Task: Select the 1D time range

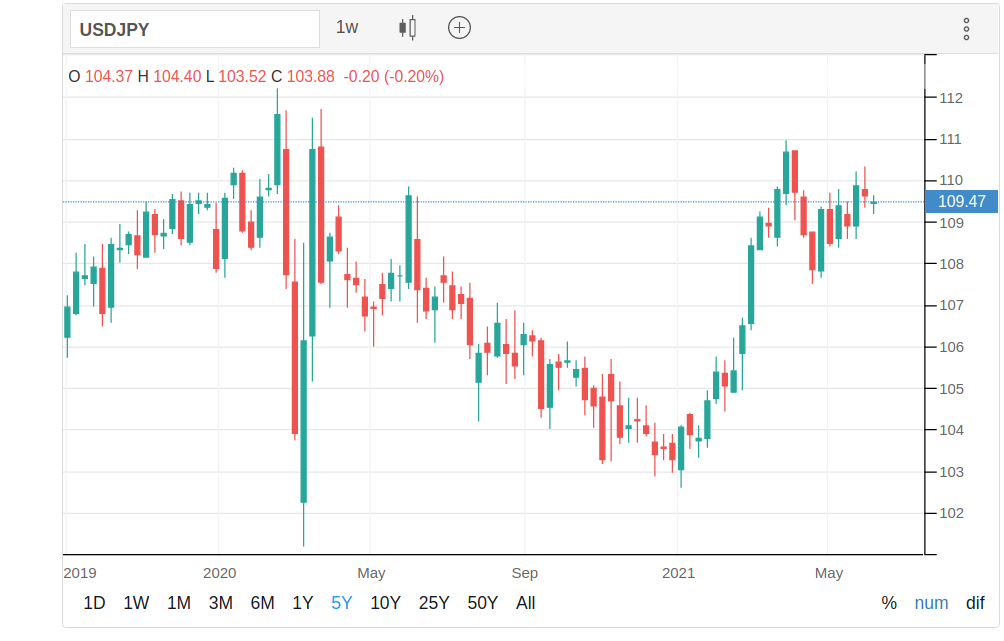Action: [x=94, y=603]
